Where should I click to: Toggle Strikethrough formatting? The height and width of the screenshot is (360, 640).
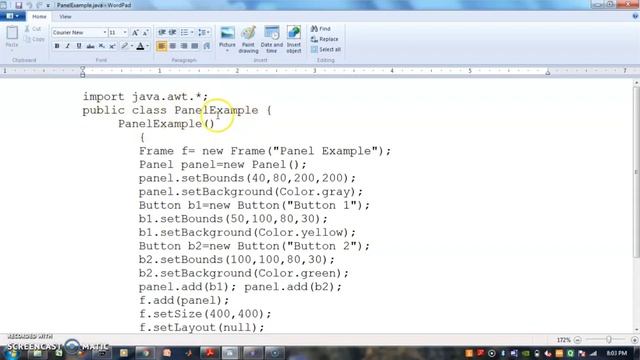pyautogui.click(x=90, y=46)
